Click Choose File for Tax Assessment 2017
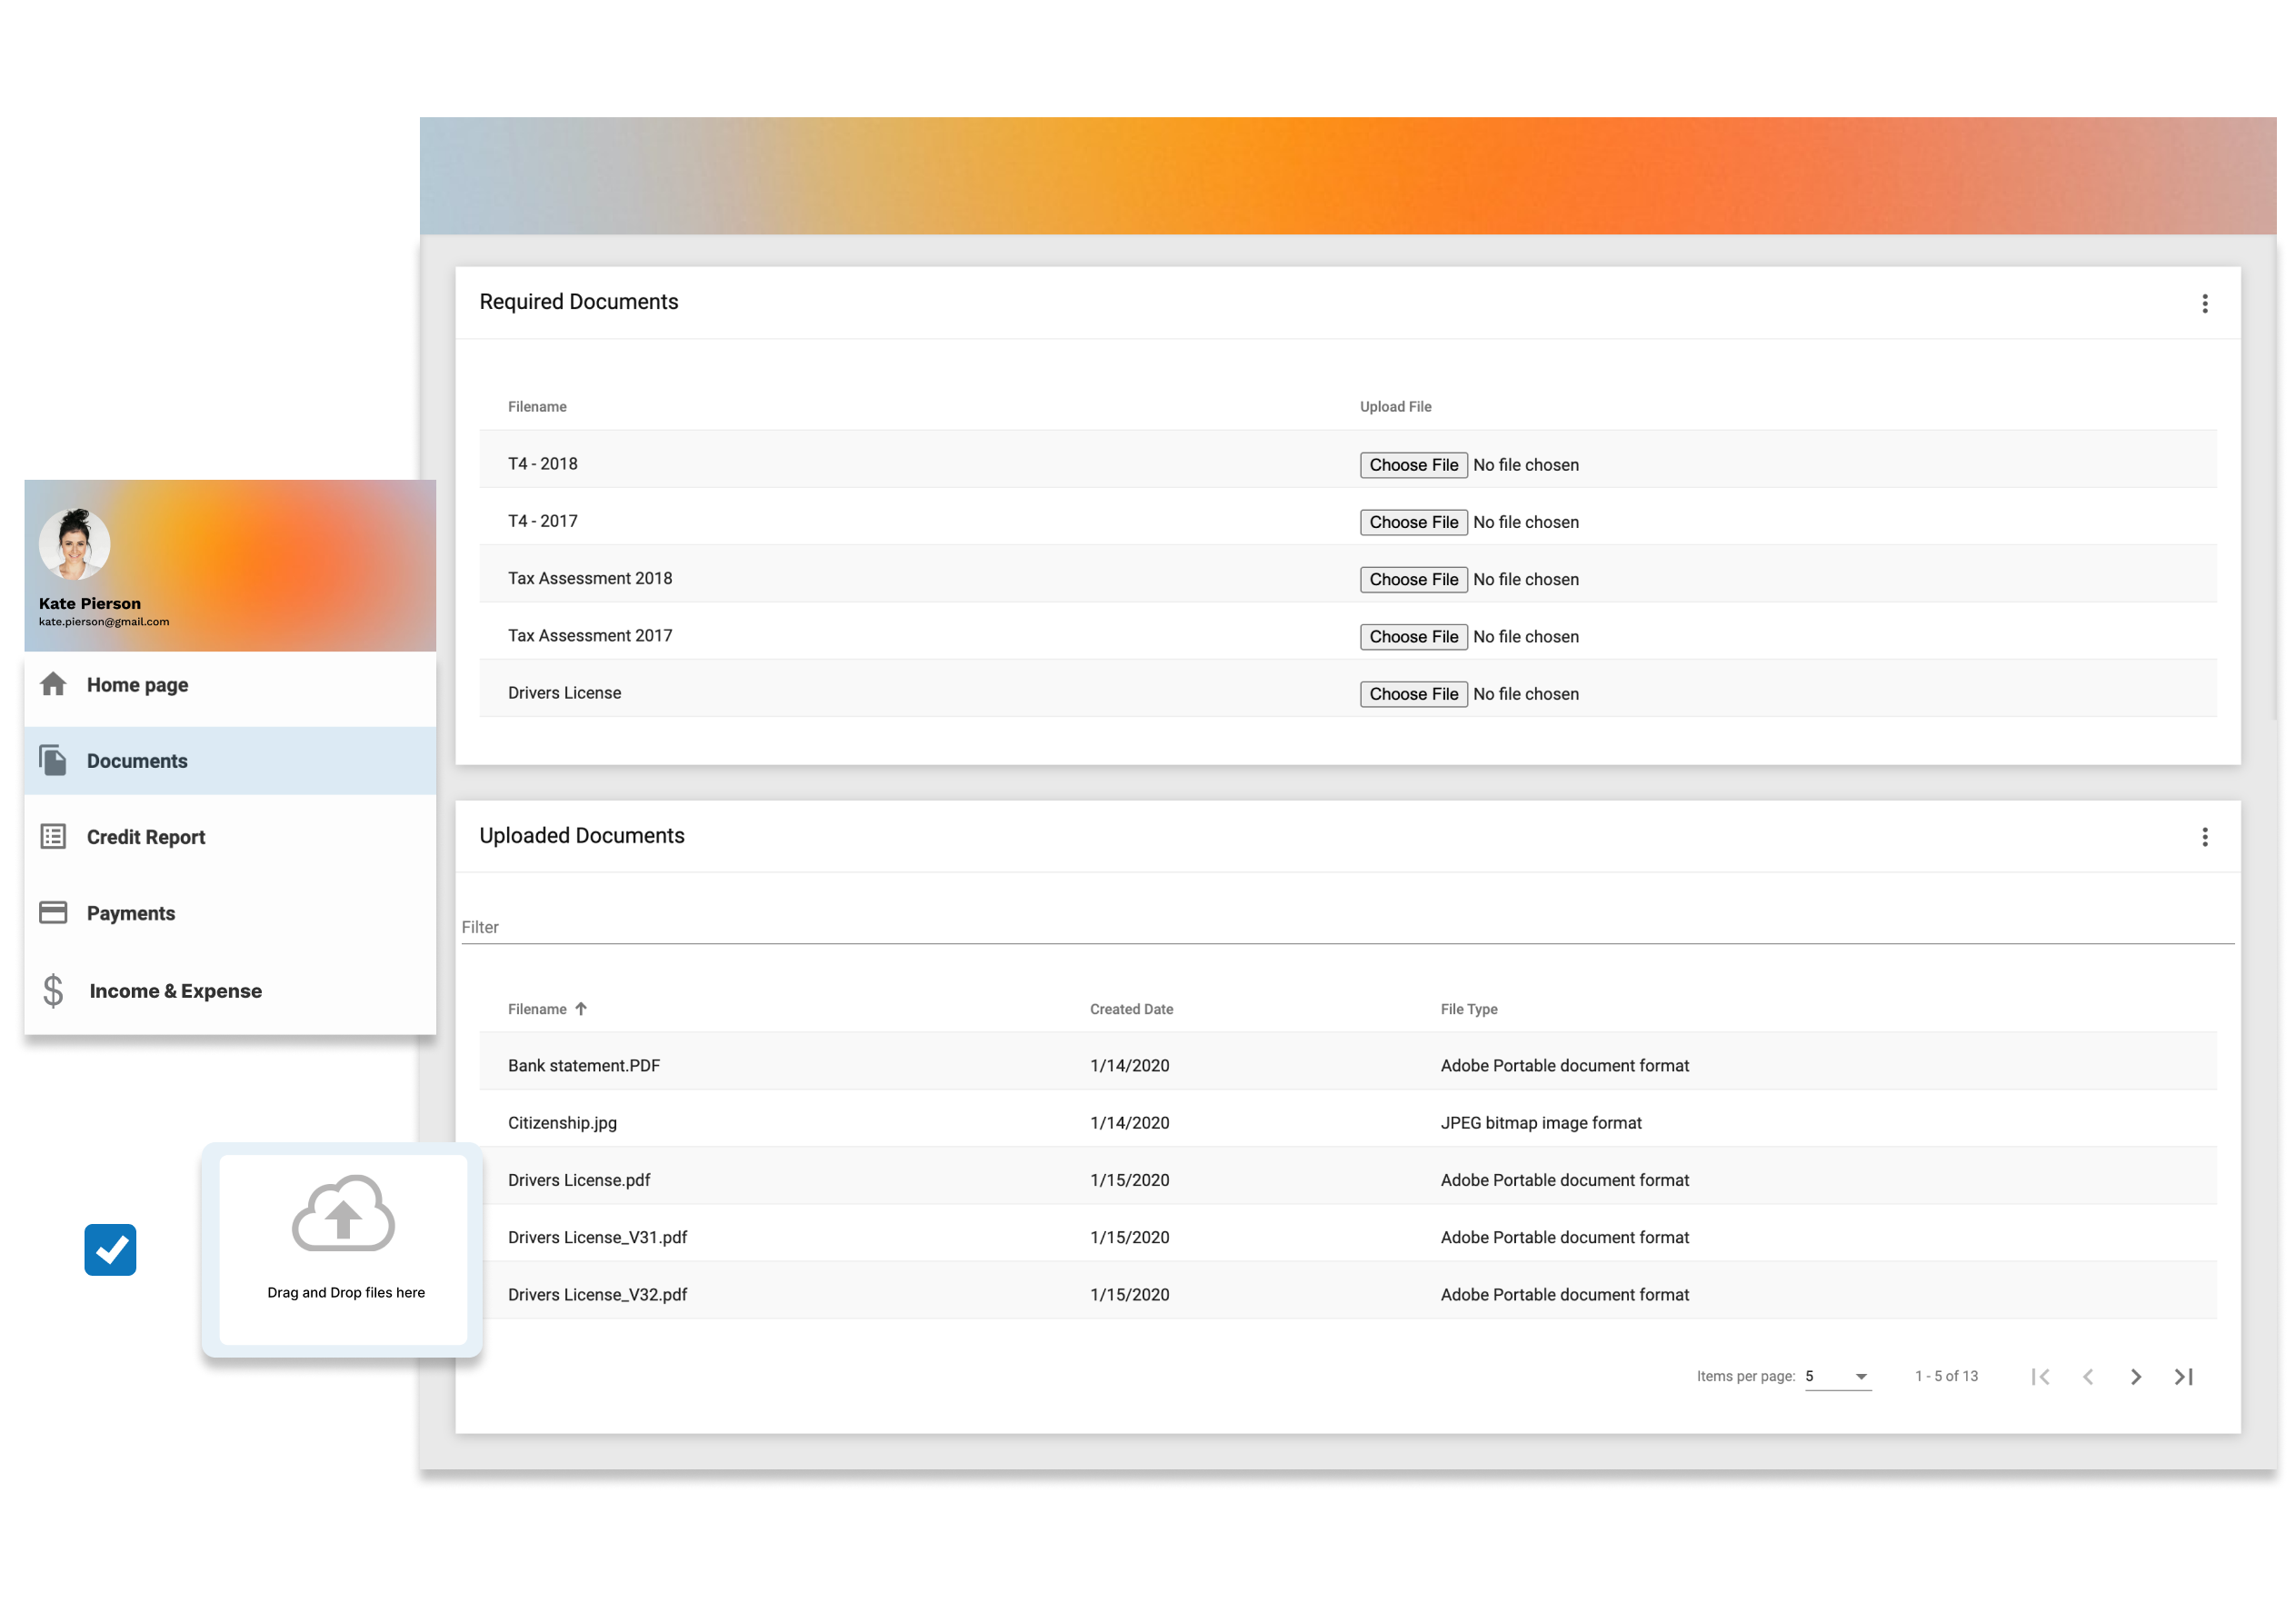This screenshot has width=2296, height=1622. (1413, 637)
